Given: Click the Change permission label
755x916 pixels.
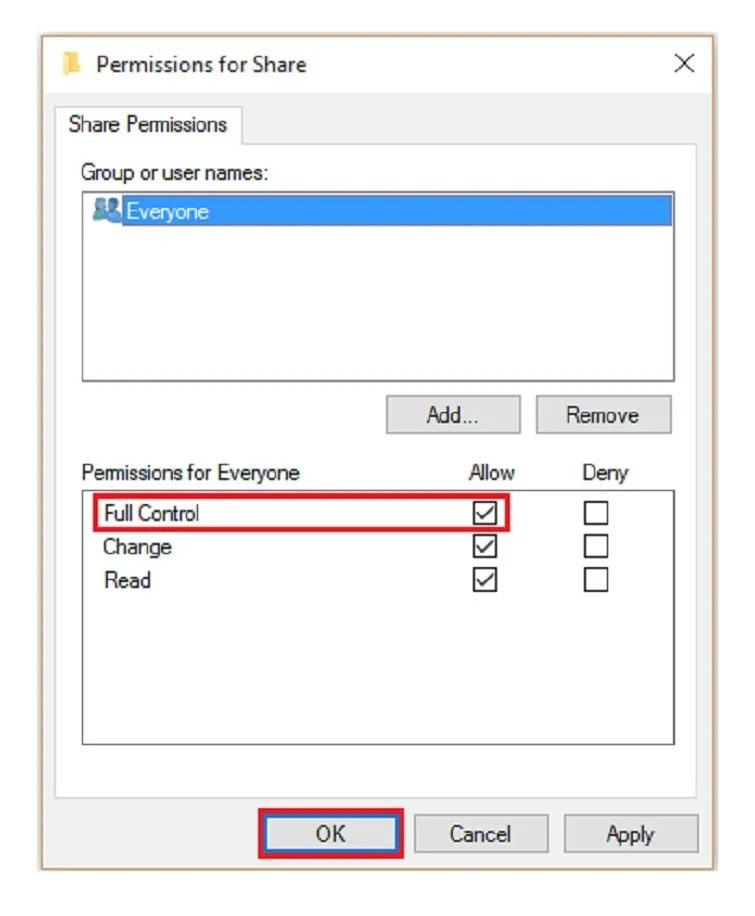Looking at the screenshot, I should [x=137, y=547].
